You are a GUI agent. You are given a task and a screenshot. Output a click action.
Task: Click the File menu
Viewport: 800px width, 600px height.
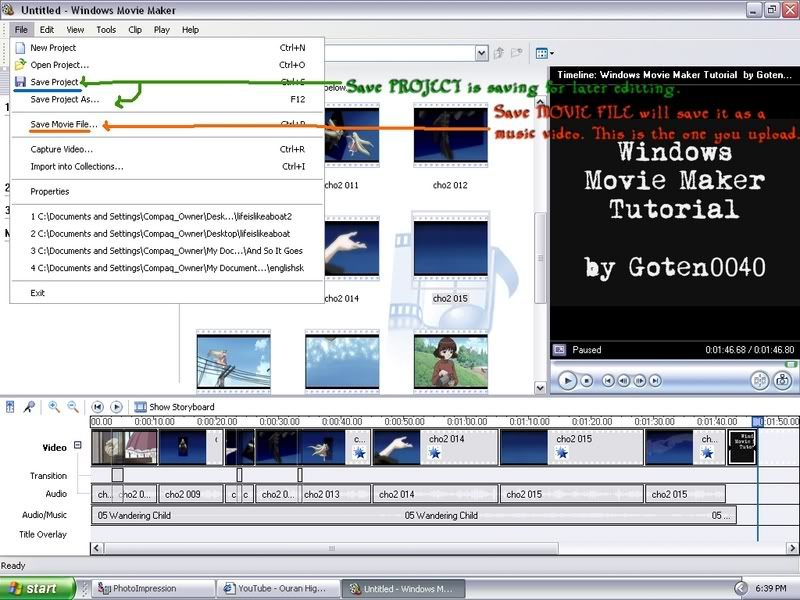pyautogui.click(x=21, y=30)
